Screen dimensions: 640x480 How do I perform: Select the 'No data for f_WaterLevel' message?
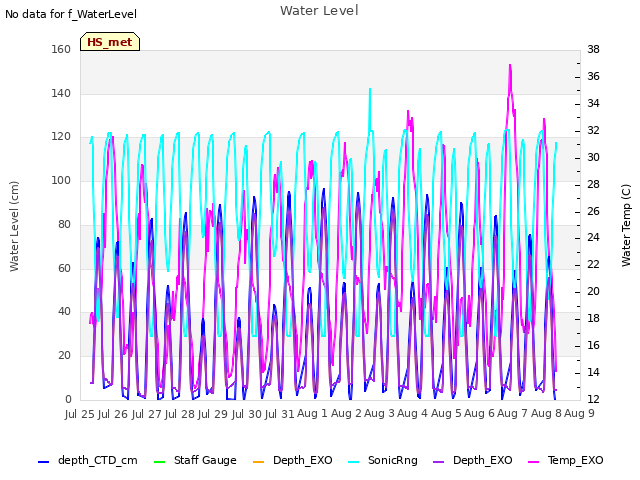point(71,14)
